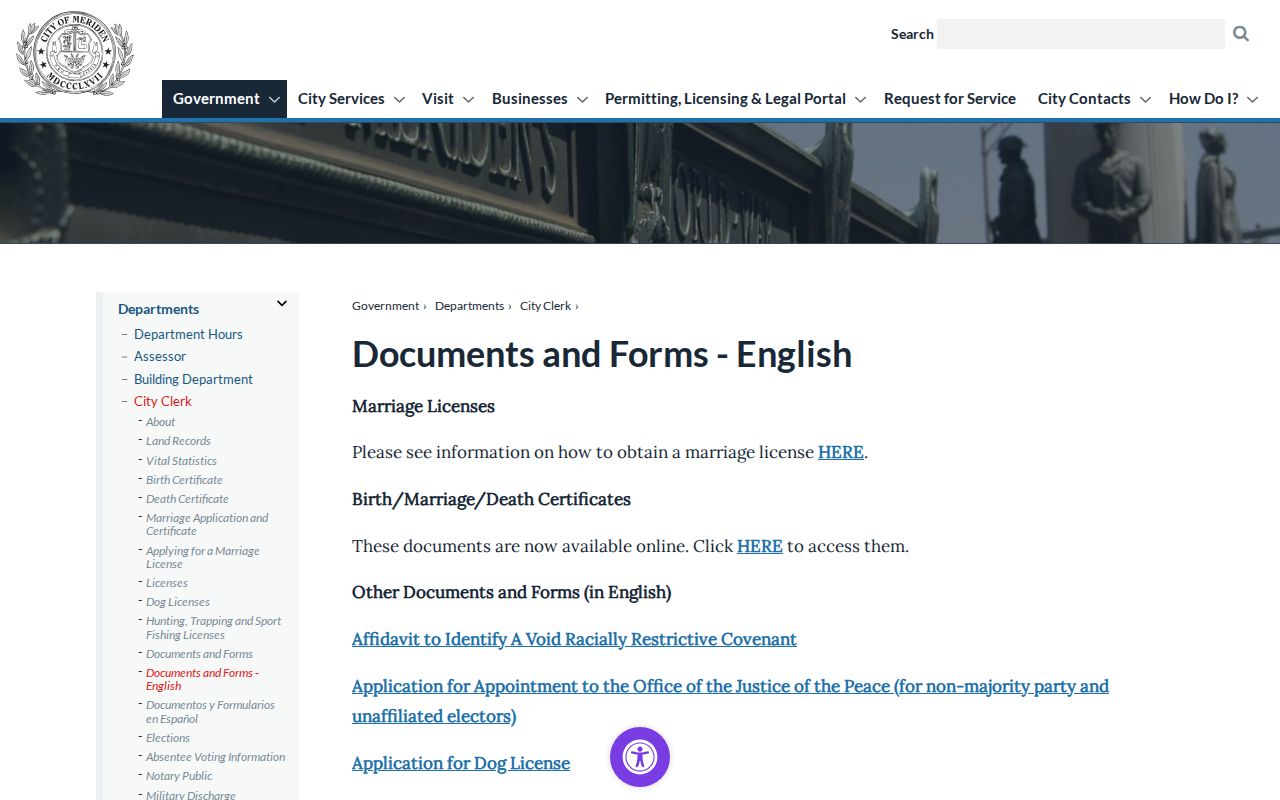Open Documentos y Formularios en Español
The image size is (1280, 800).
pyautogui.click(x=210, y=712)
